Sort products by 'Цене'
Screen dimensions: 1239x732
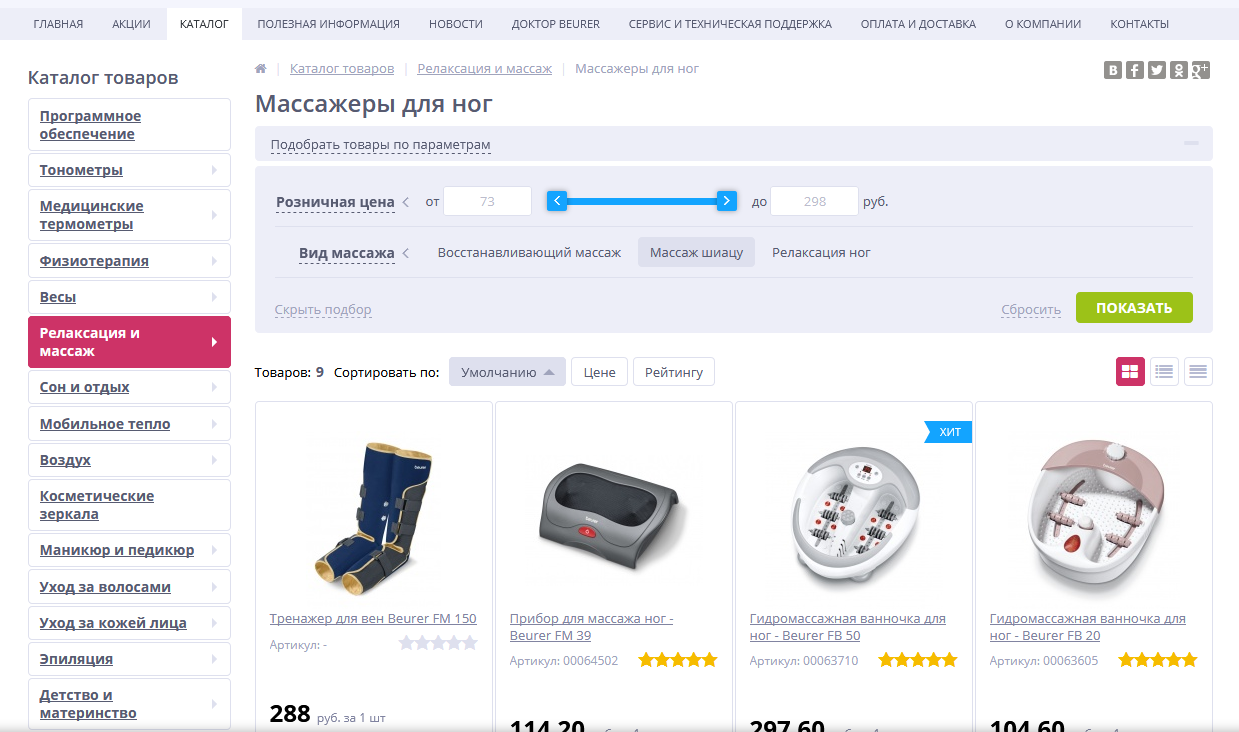[x=599, y=372]
